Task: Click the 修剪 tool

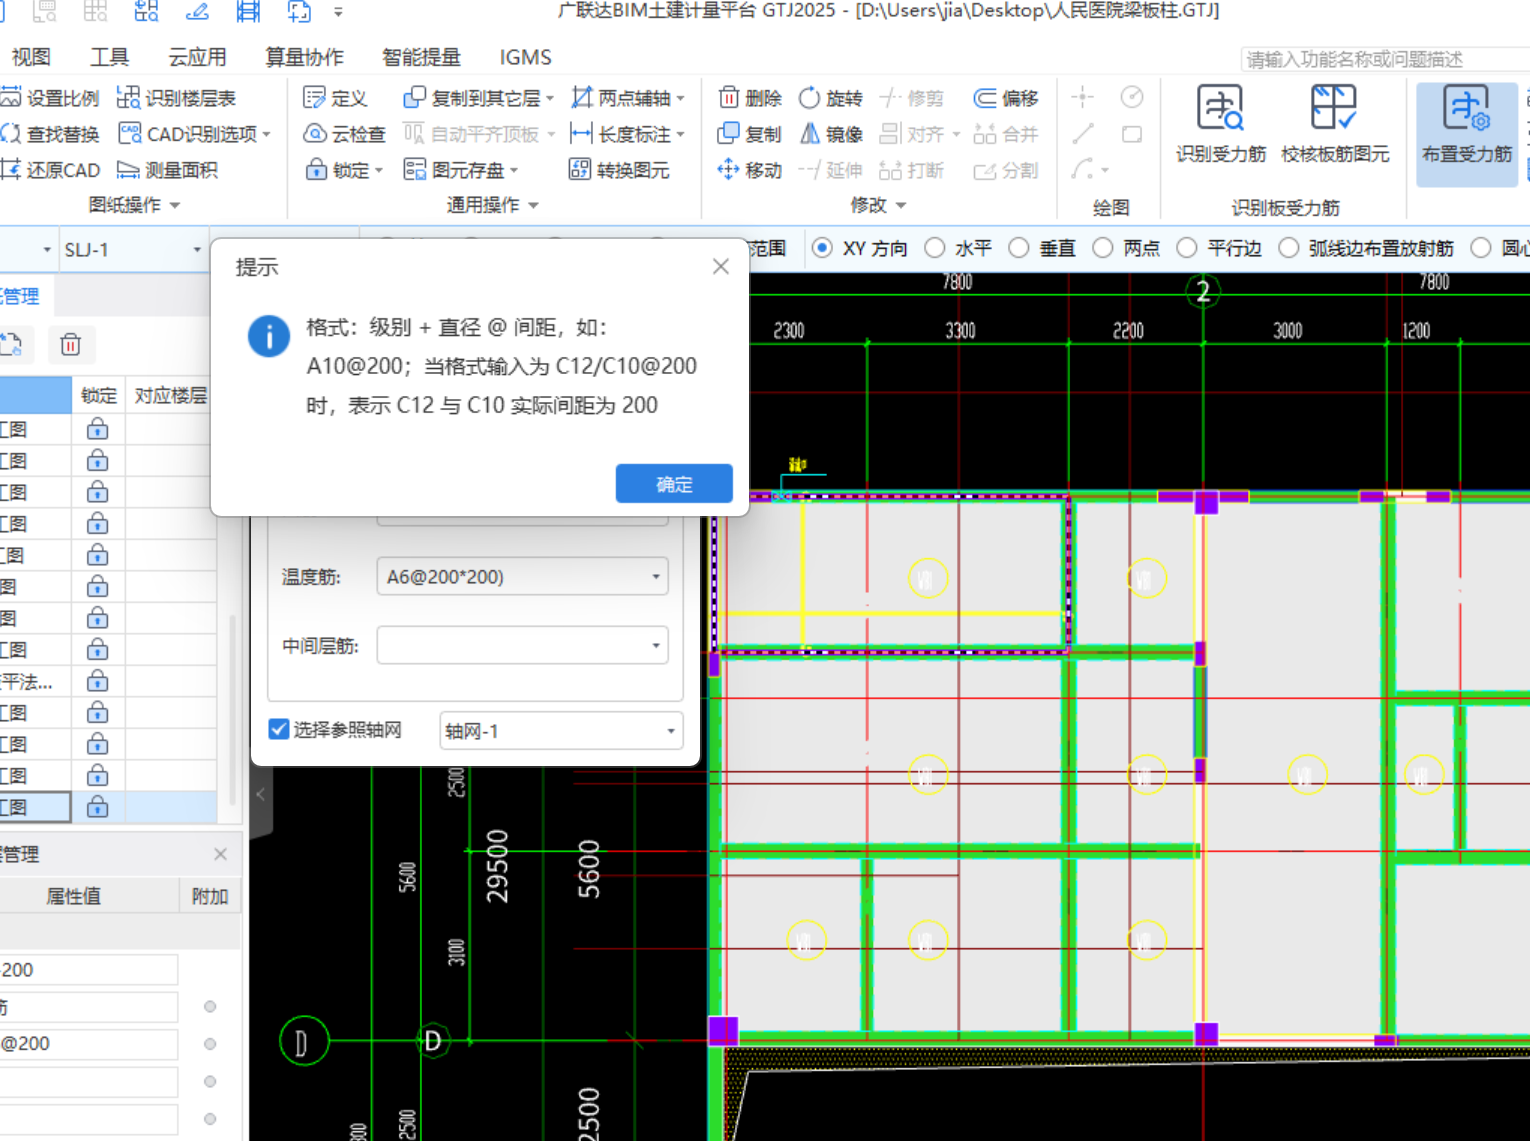Action: point(911,98)
